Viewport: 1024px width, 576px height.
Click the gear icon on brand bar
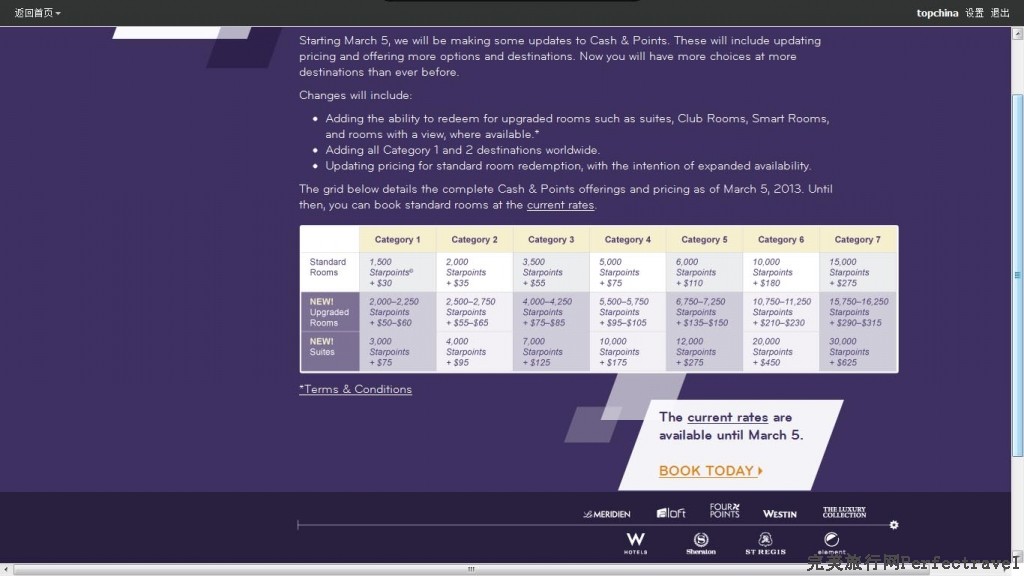point(894,525)
